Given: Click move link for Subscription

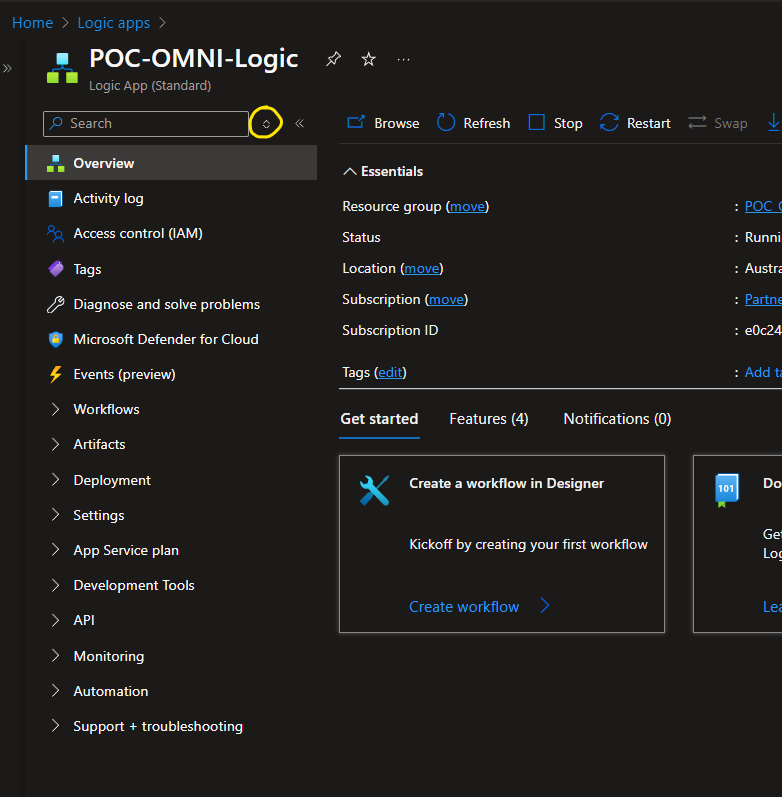Looking at the screenshot, I should (446, 300).
